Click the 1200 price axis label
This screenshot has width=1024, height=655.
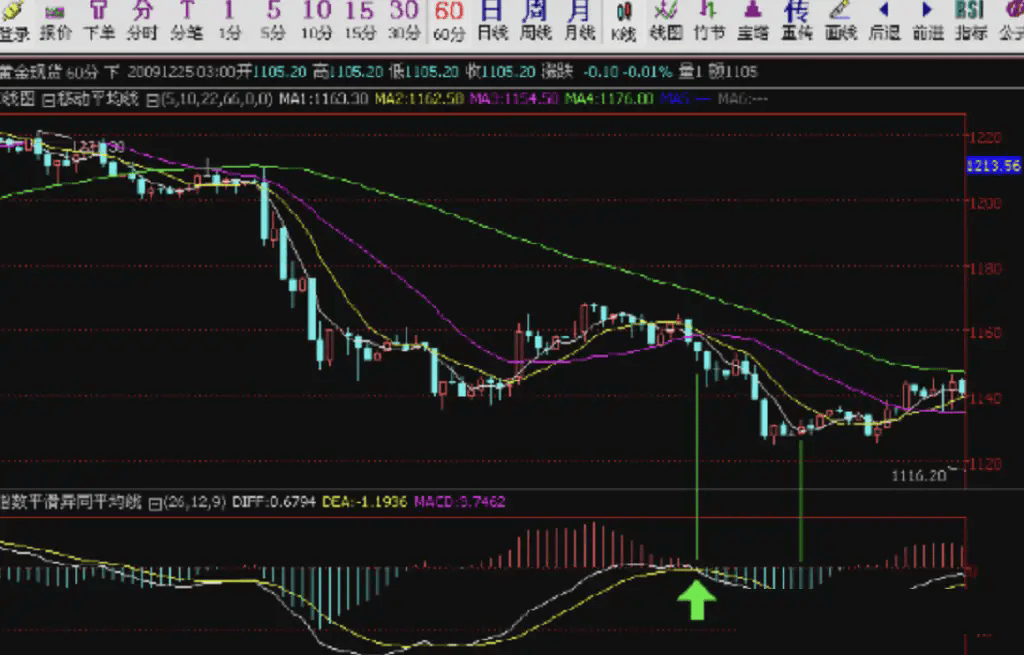(985, 203)
